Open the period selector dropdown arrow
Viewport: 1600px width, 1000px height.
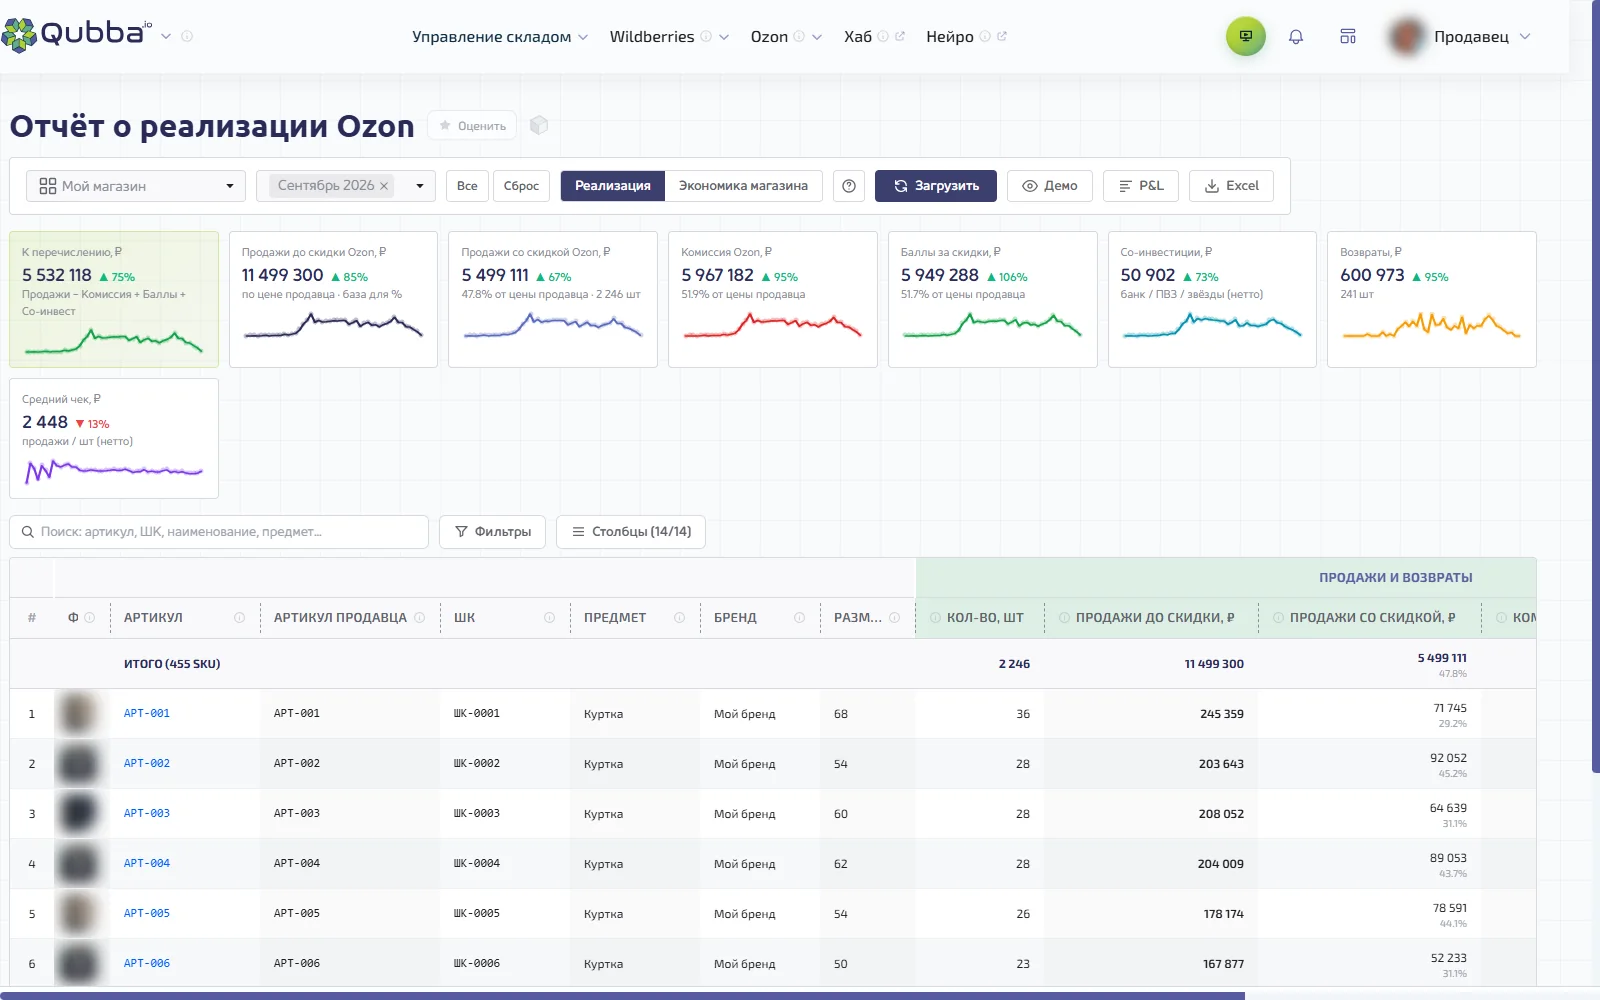click(x=420, y=186)
